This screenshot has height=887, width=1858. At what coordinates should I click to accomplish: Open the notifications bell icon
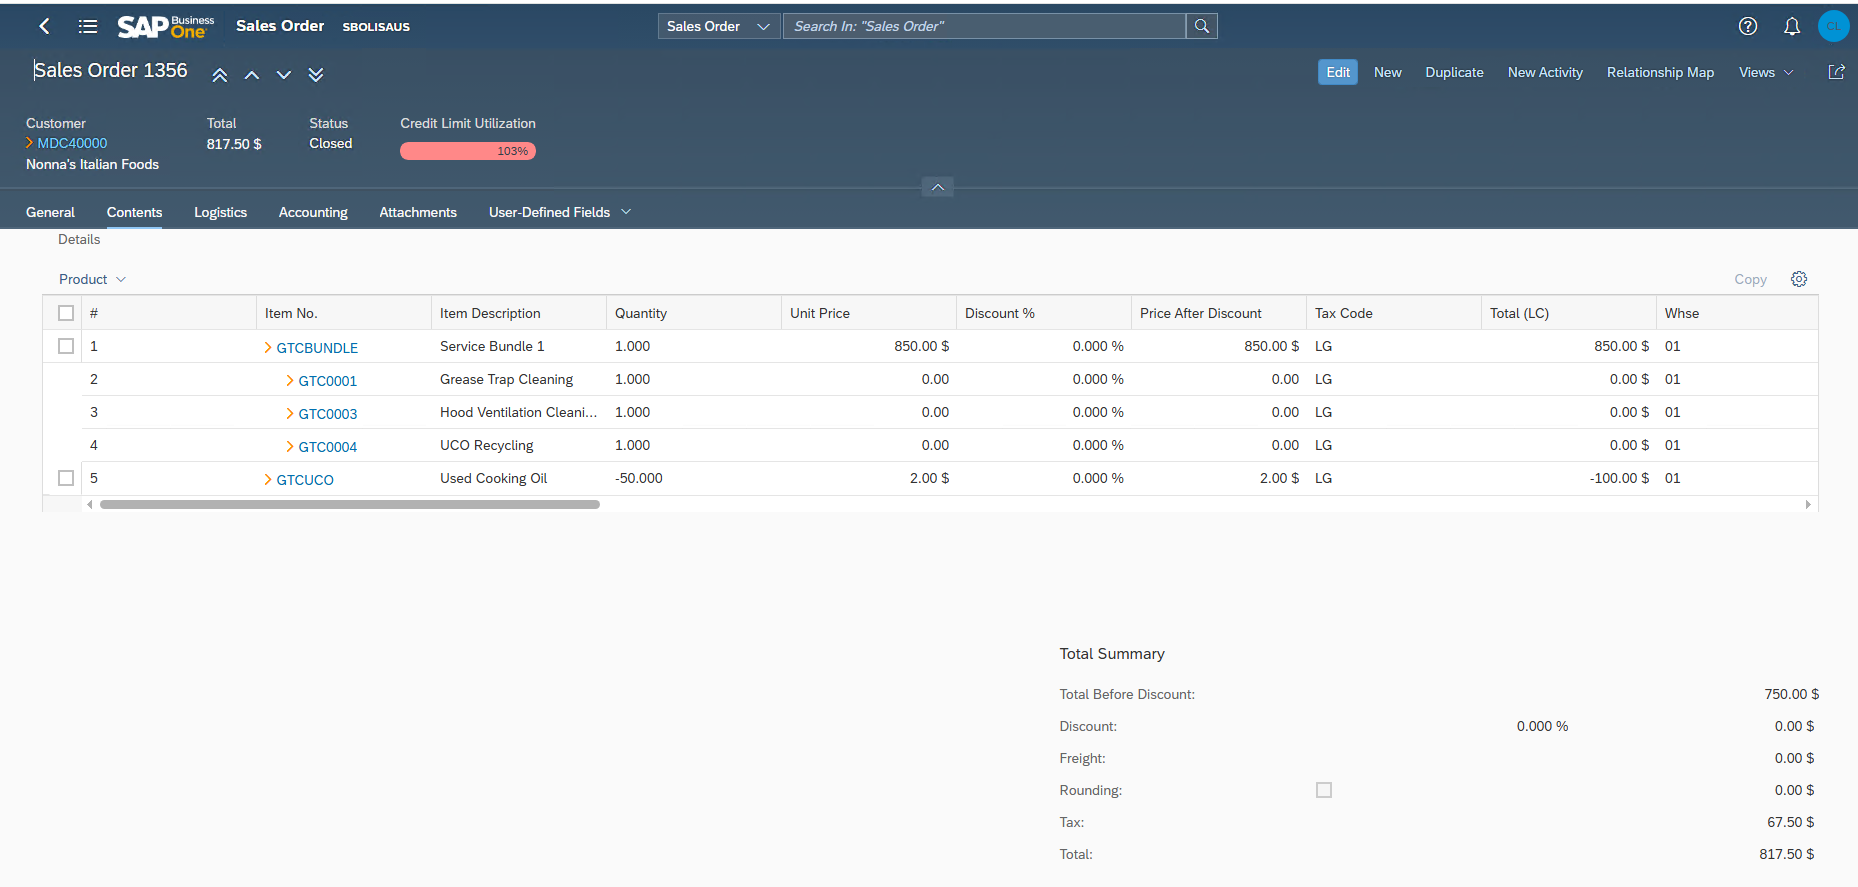point(1791,26)
